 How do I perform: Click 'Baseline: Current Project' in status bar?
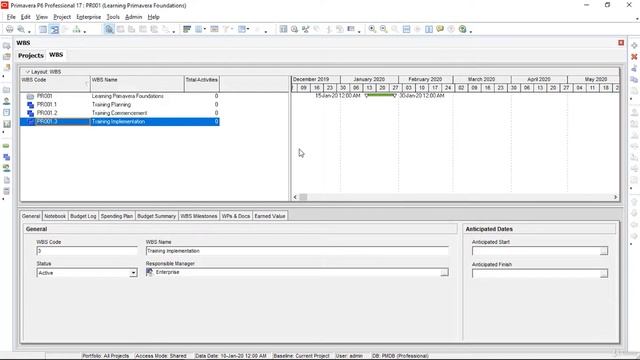[301, 356]
